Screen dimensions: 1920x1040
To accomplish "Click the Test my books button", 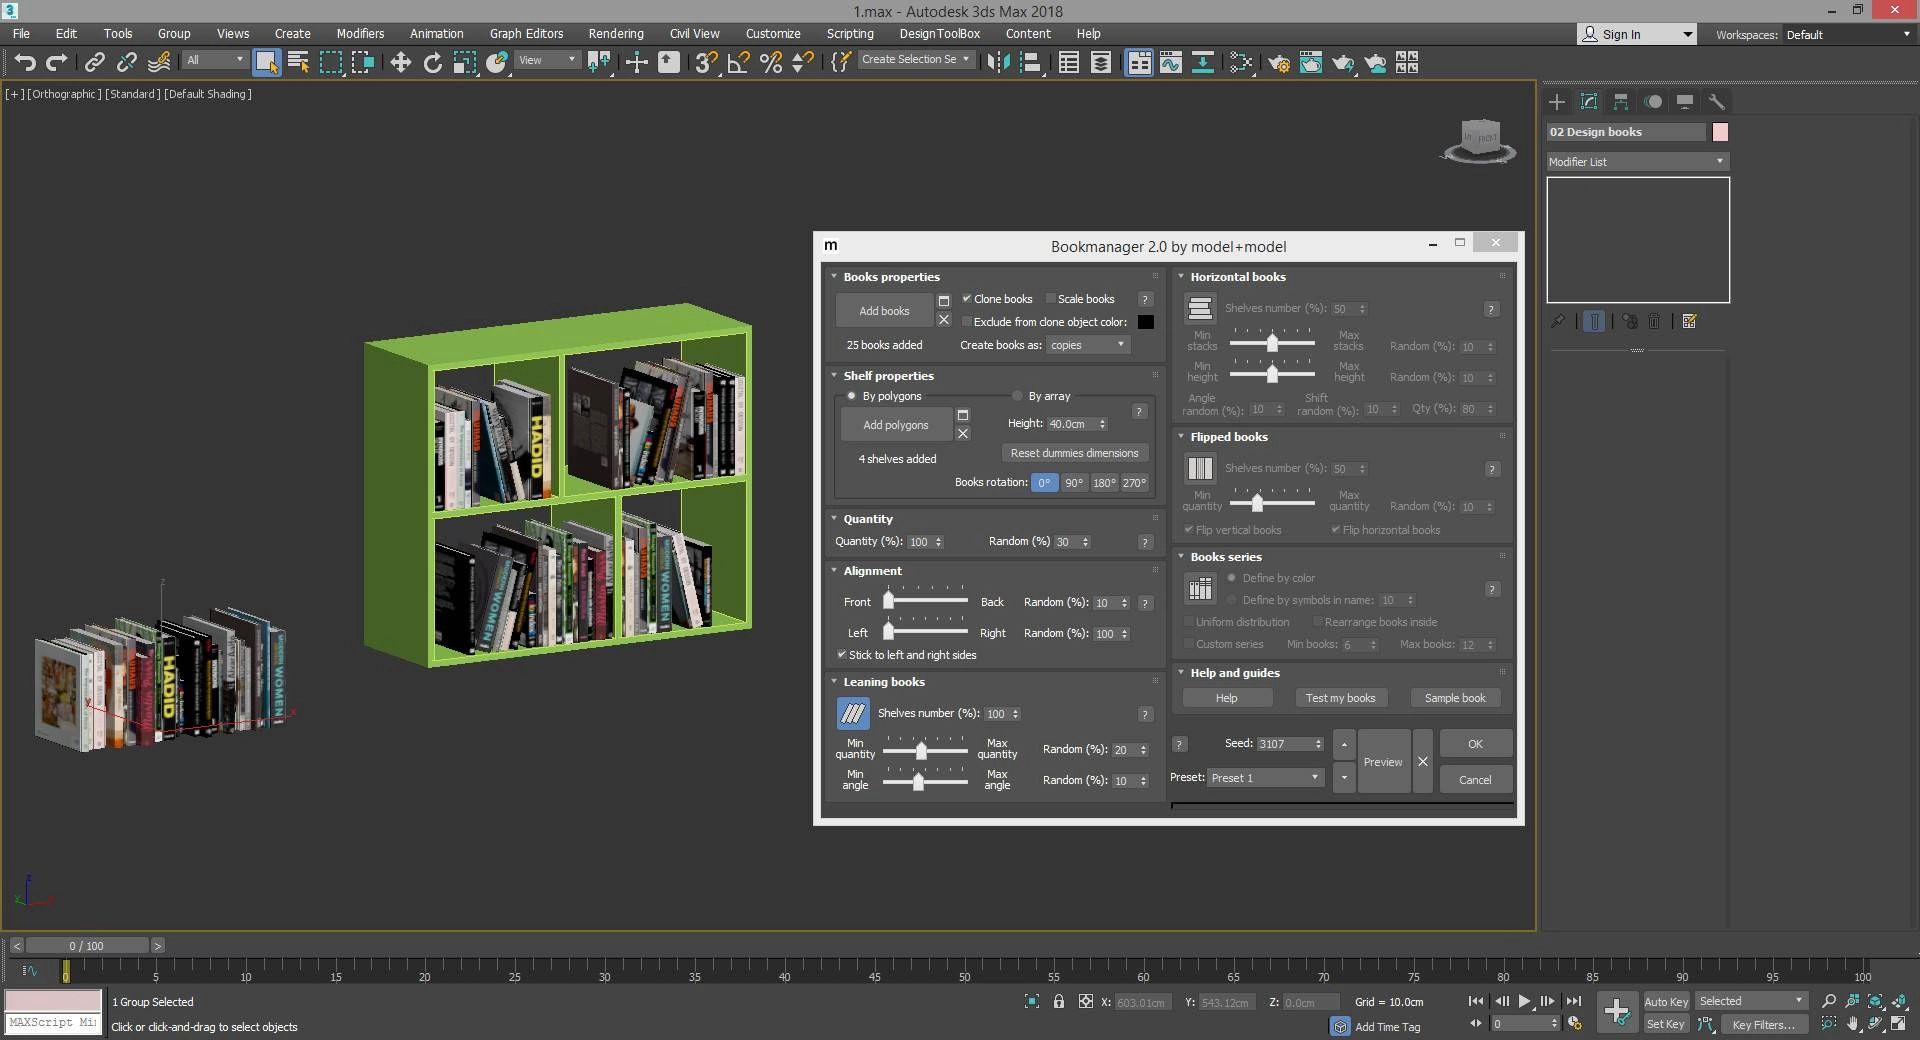I will [x=1340, y=698].
